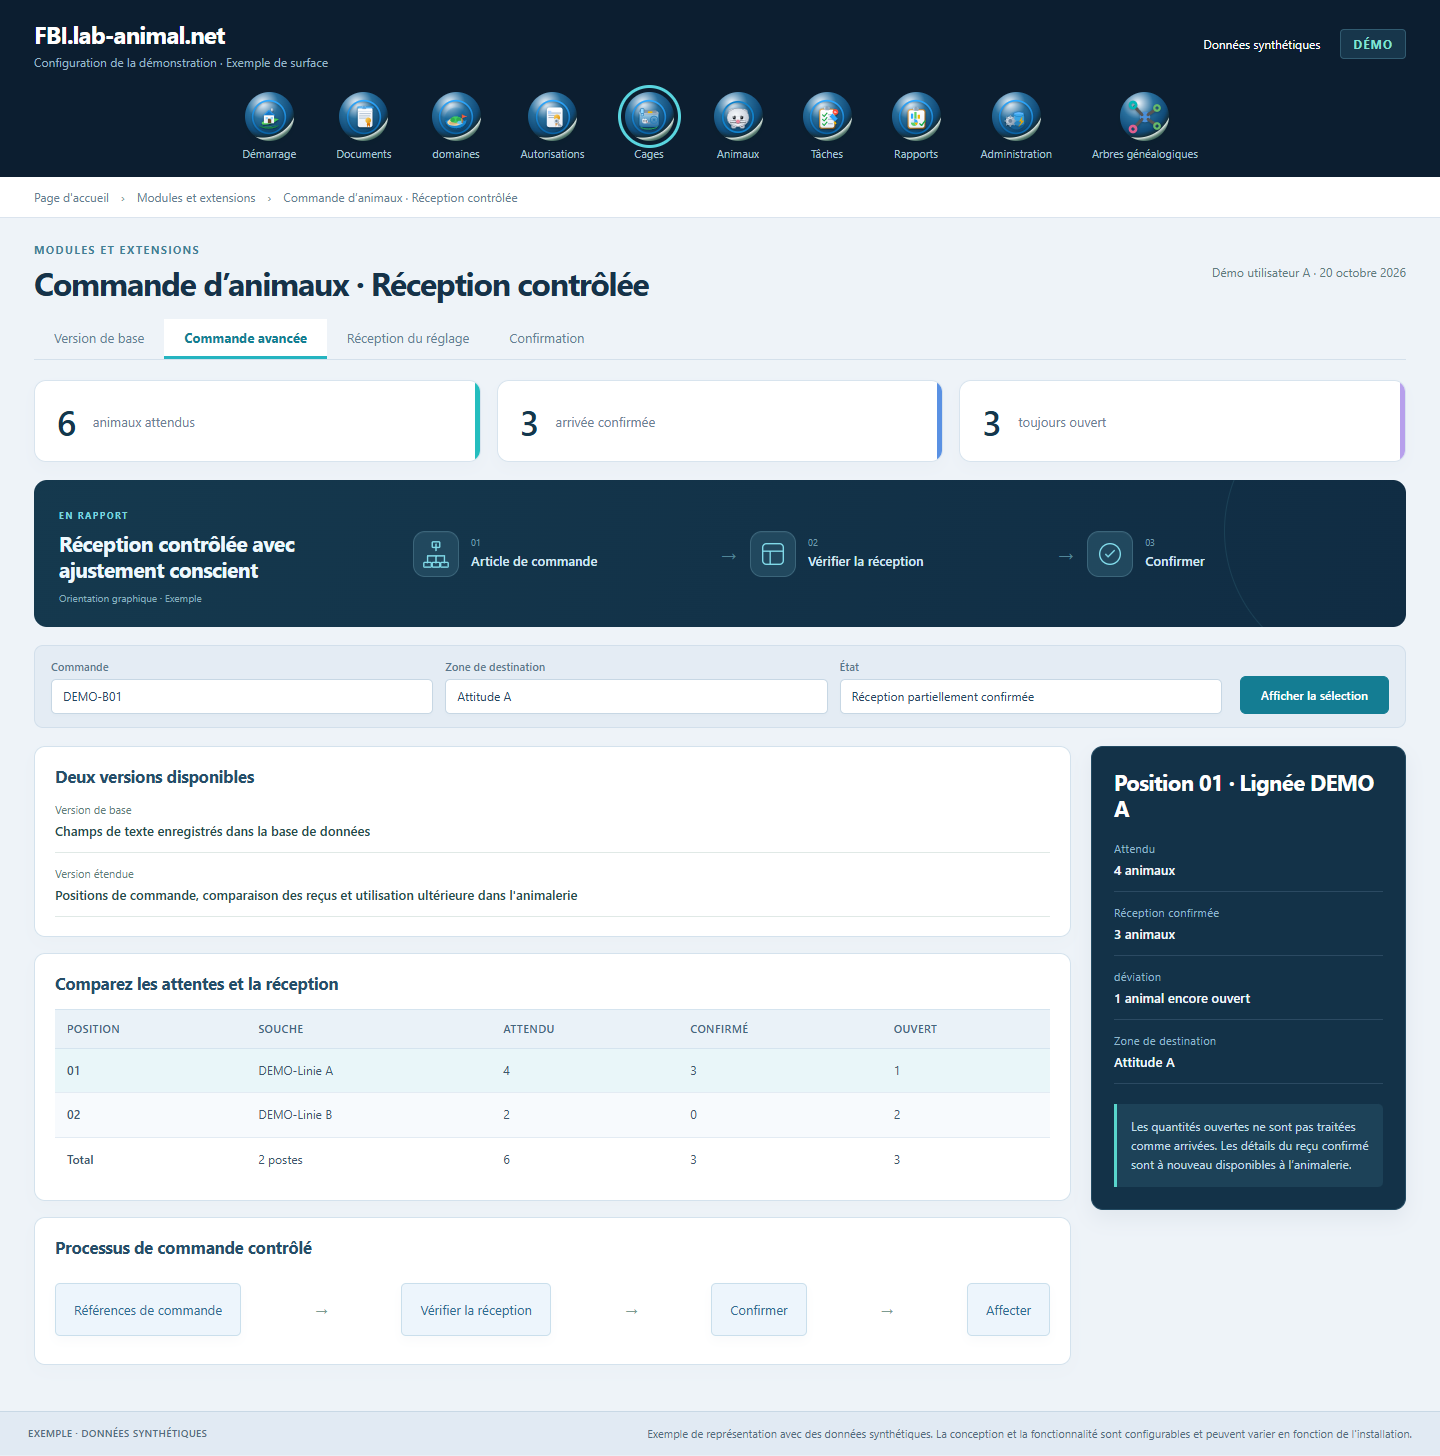Open the Rapports navigation icon

[x=916, y=117]
